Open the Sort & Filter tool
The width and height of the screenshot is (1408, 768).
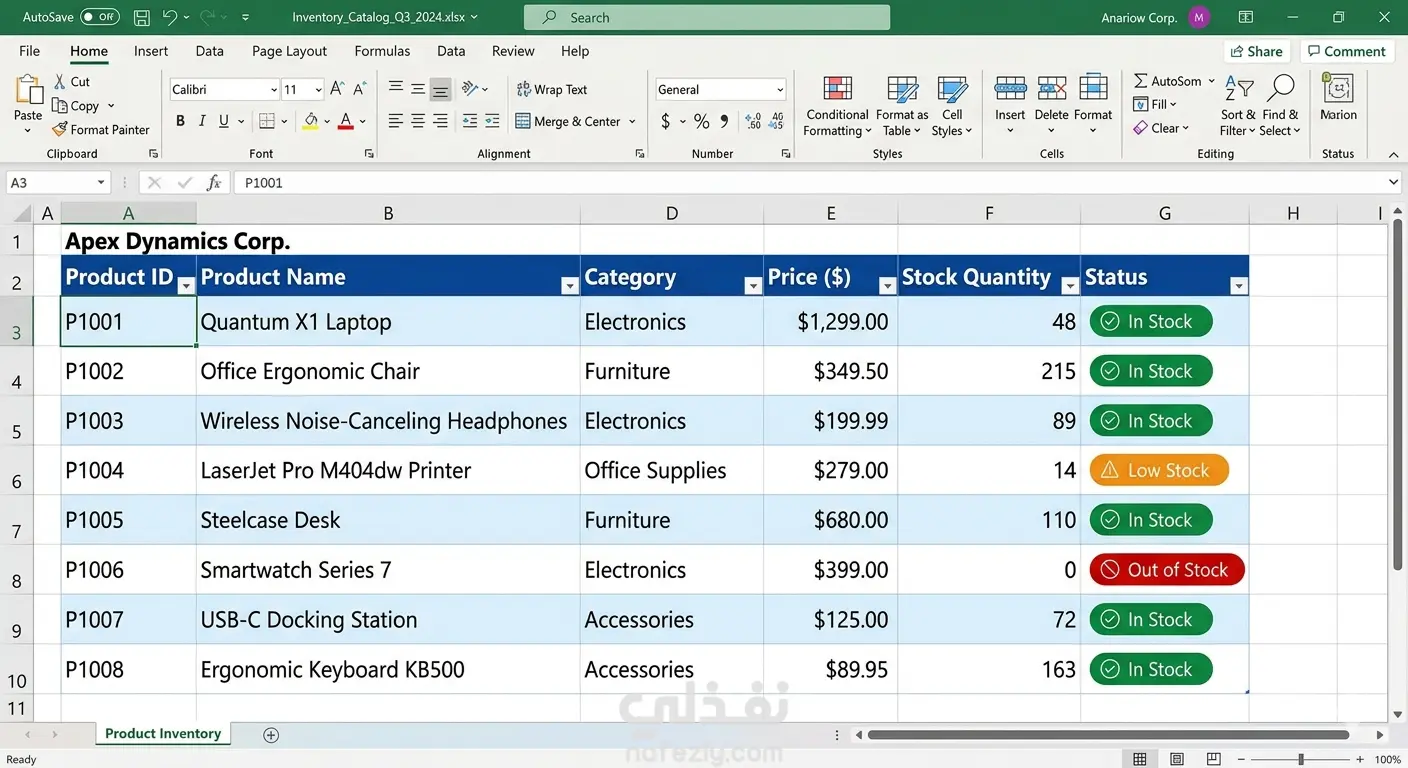pyautogui.click(x=1239, y=106)
